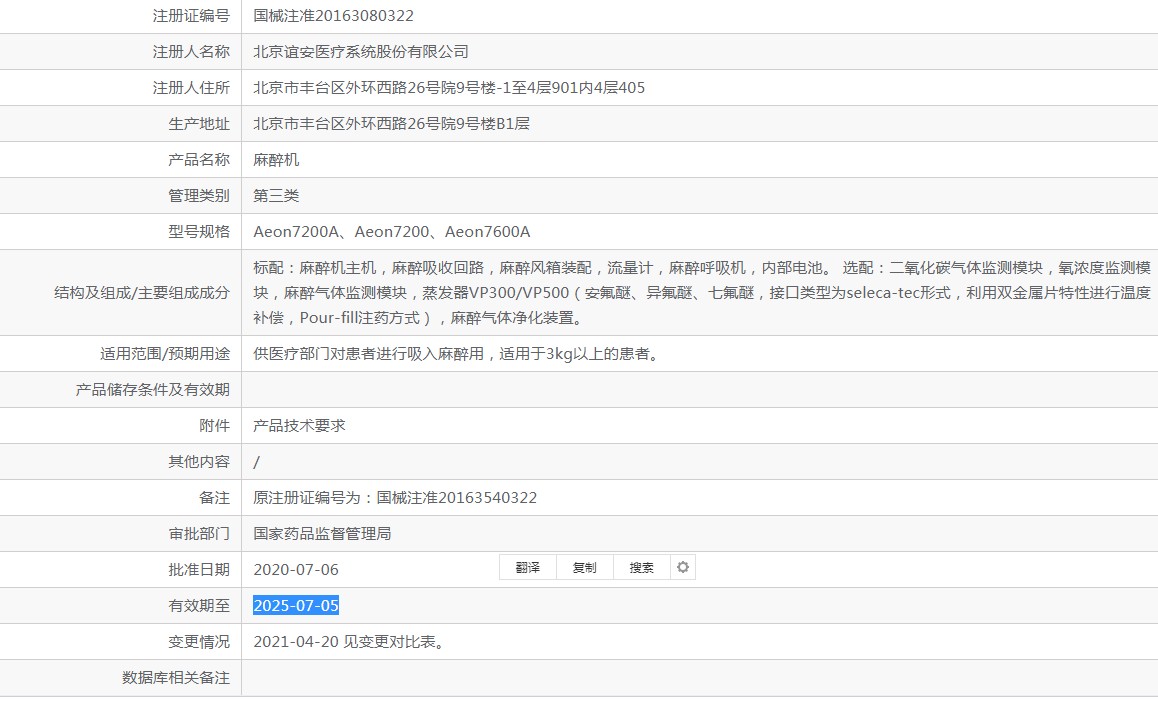
Task: Click the 翻译 (translate) button
Action: click(527, 567)
